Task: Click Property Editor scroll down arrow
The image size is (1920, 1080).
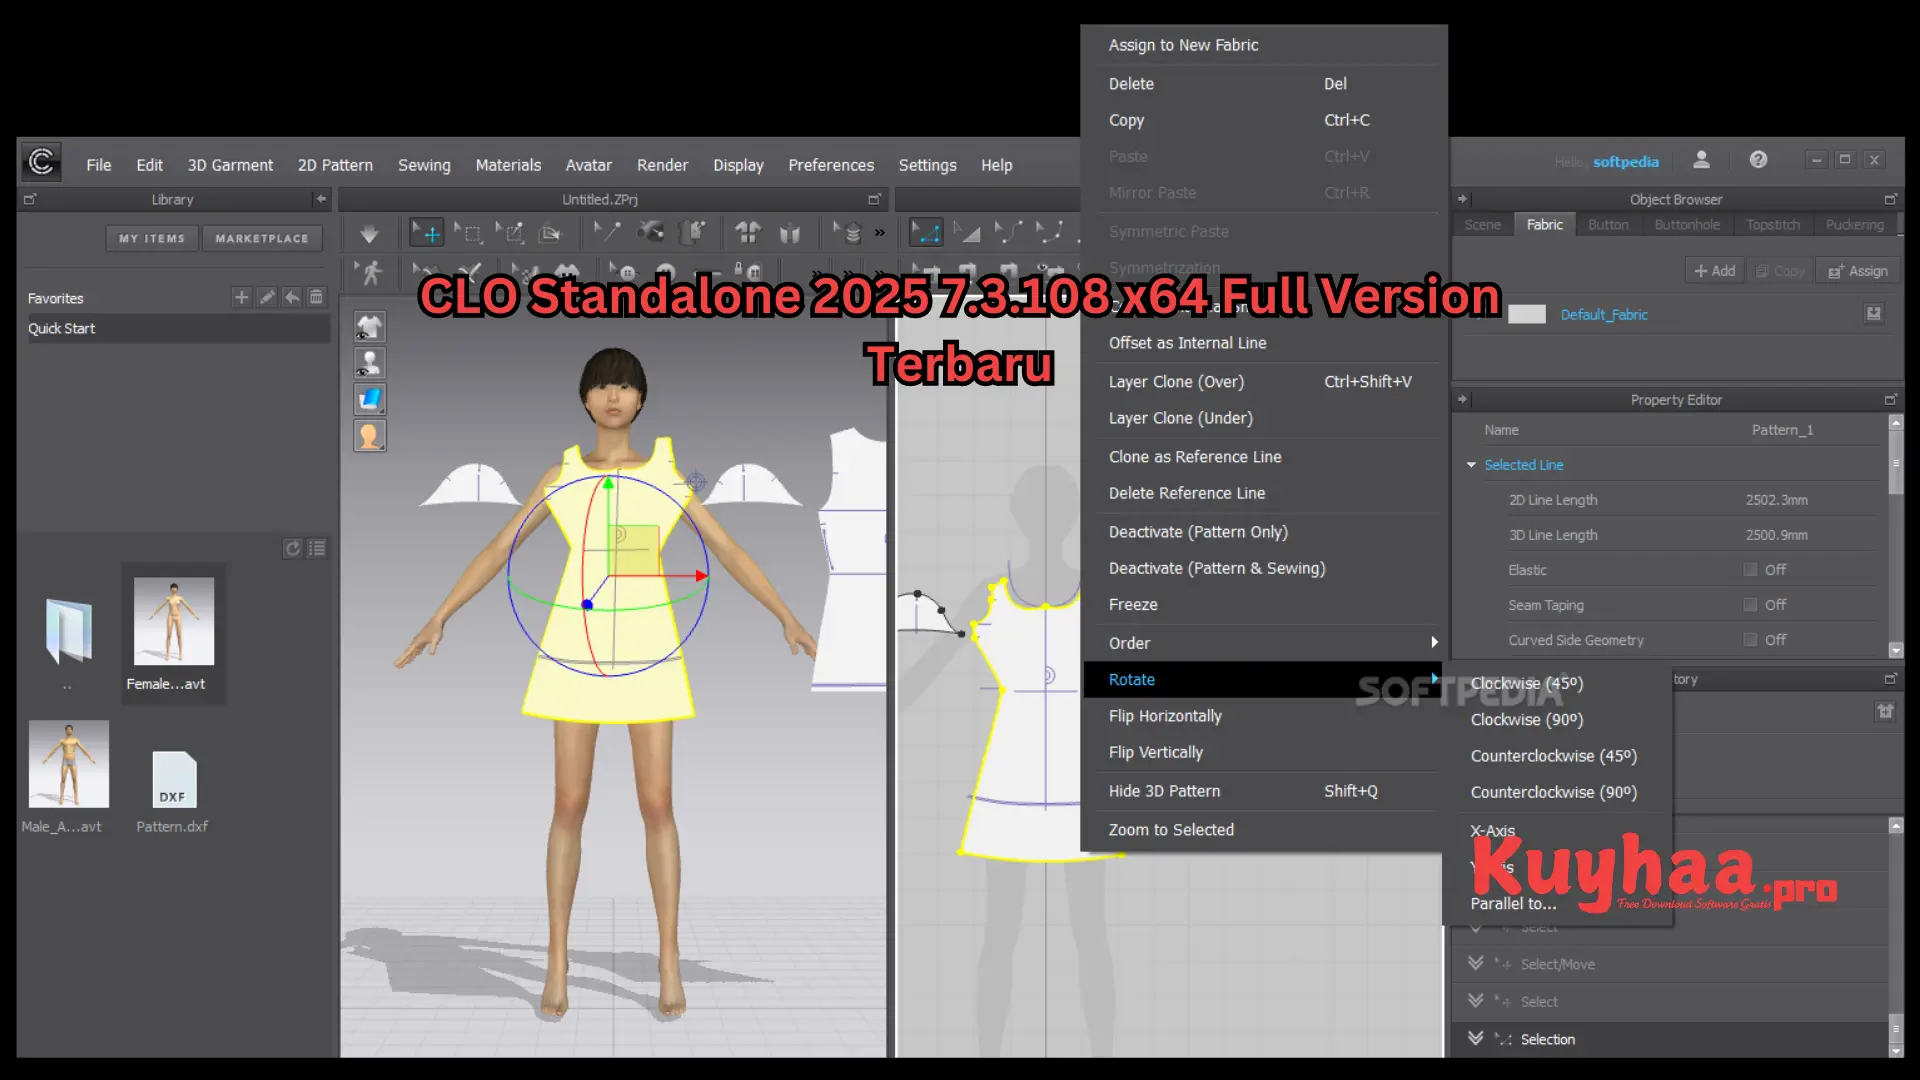Action: click(x=1895, y=650)
